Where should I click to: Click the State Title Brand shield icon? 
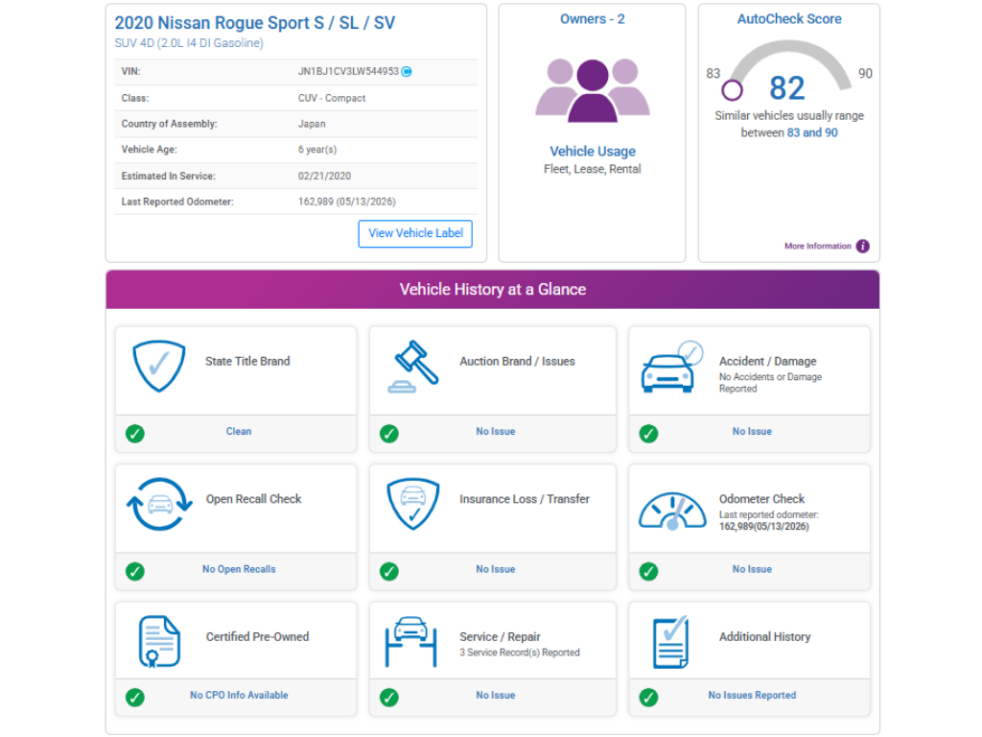[x=159, y=366]
